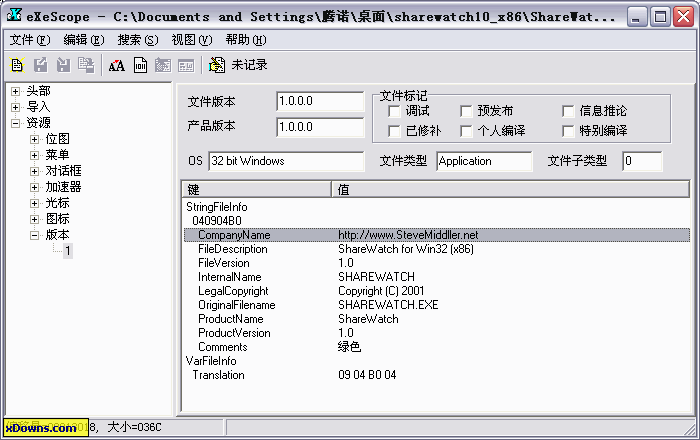The height and width of the screenshot is (440, 700).
Task: Click the 文件版本 input field
Action: [x=320, y=101]
